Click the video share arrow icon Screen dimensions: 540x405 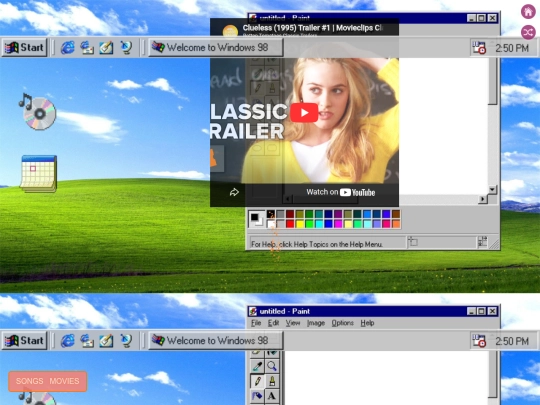234,192
